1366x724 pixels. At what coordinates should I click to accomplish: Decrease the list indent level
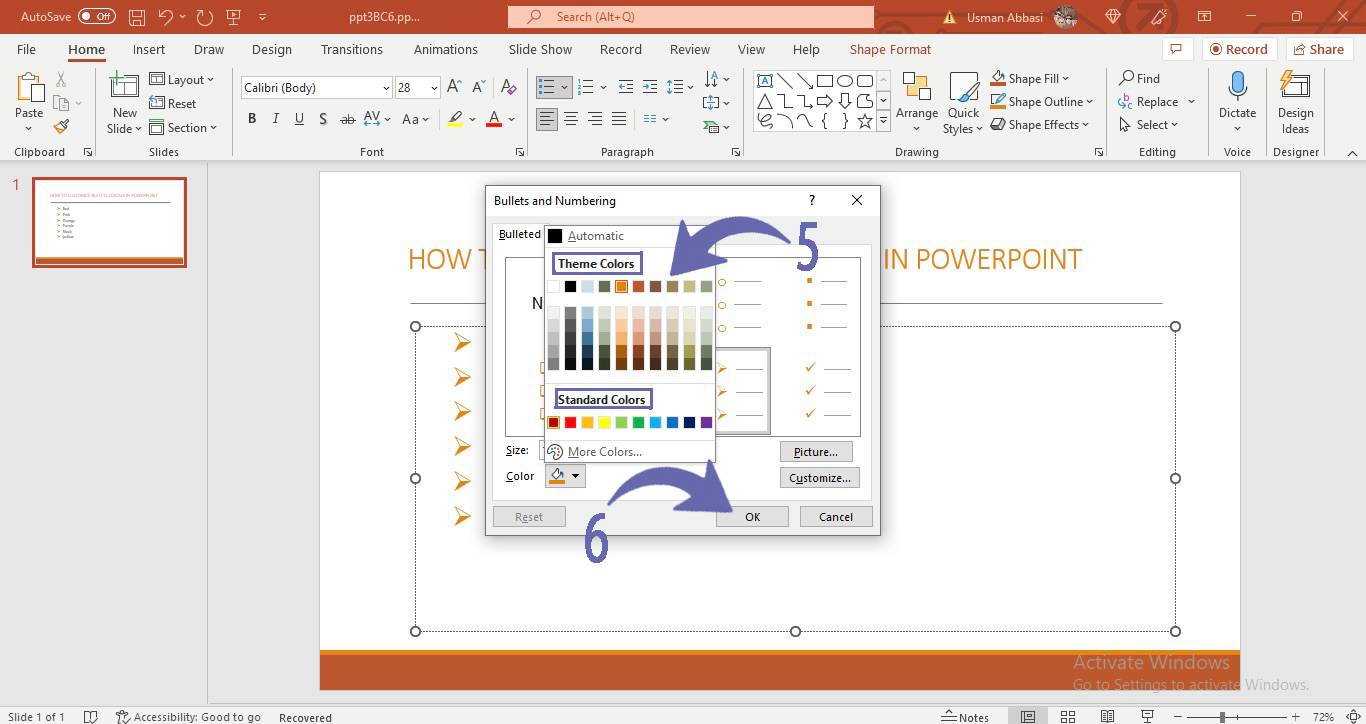tap(626, 87)
